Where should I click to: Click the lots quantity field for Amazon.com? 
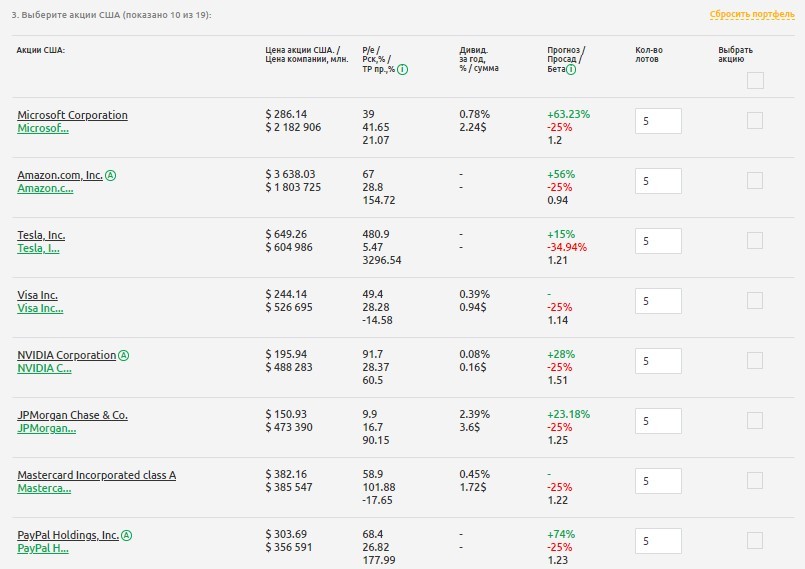(658, 181)
